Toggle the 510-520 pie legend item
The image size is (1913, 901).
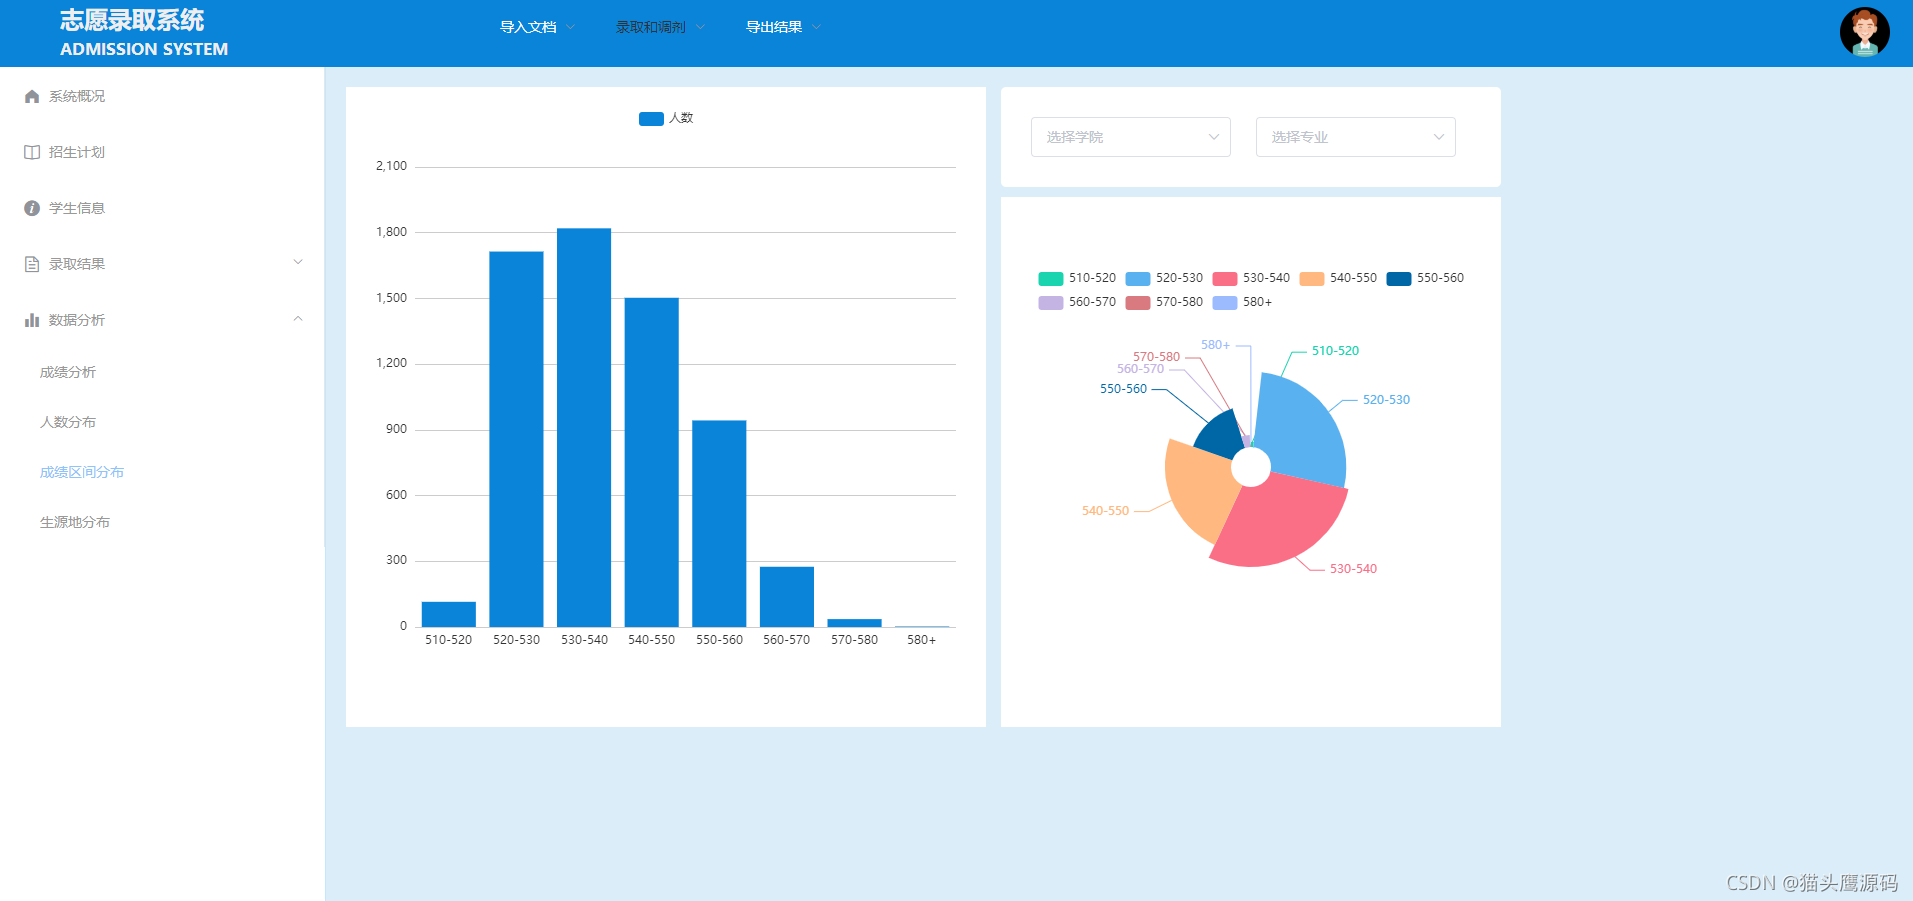1077,278
